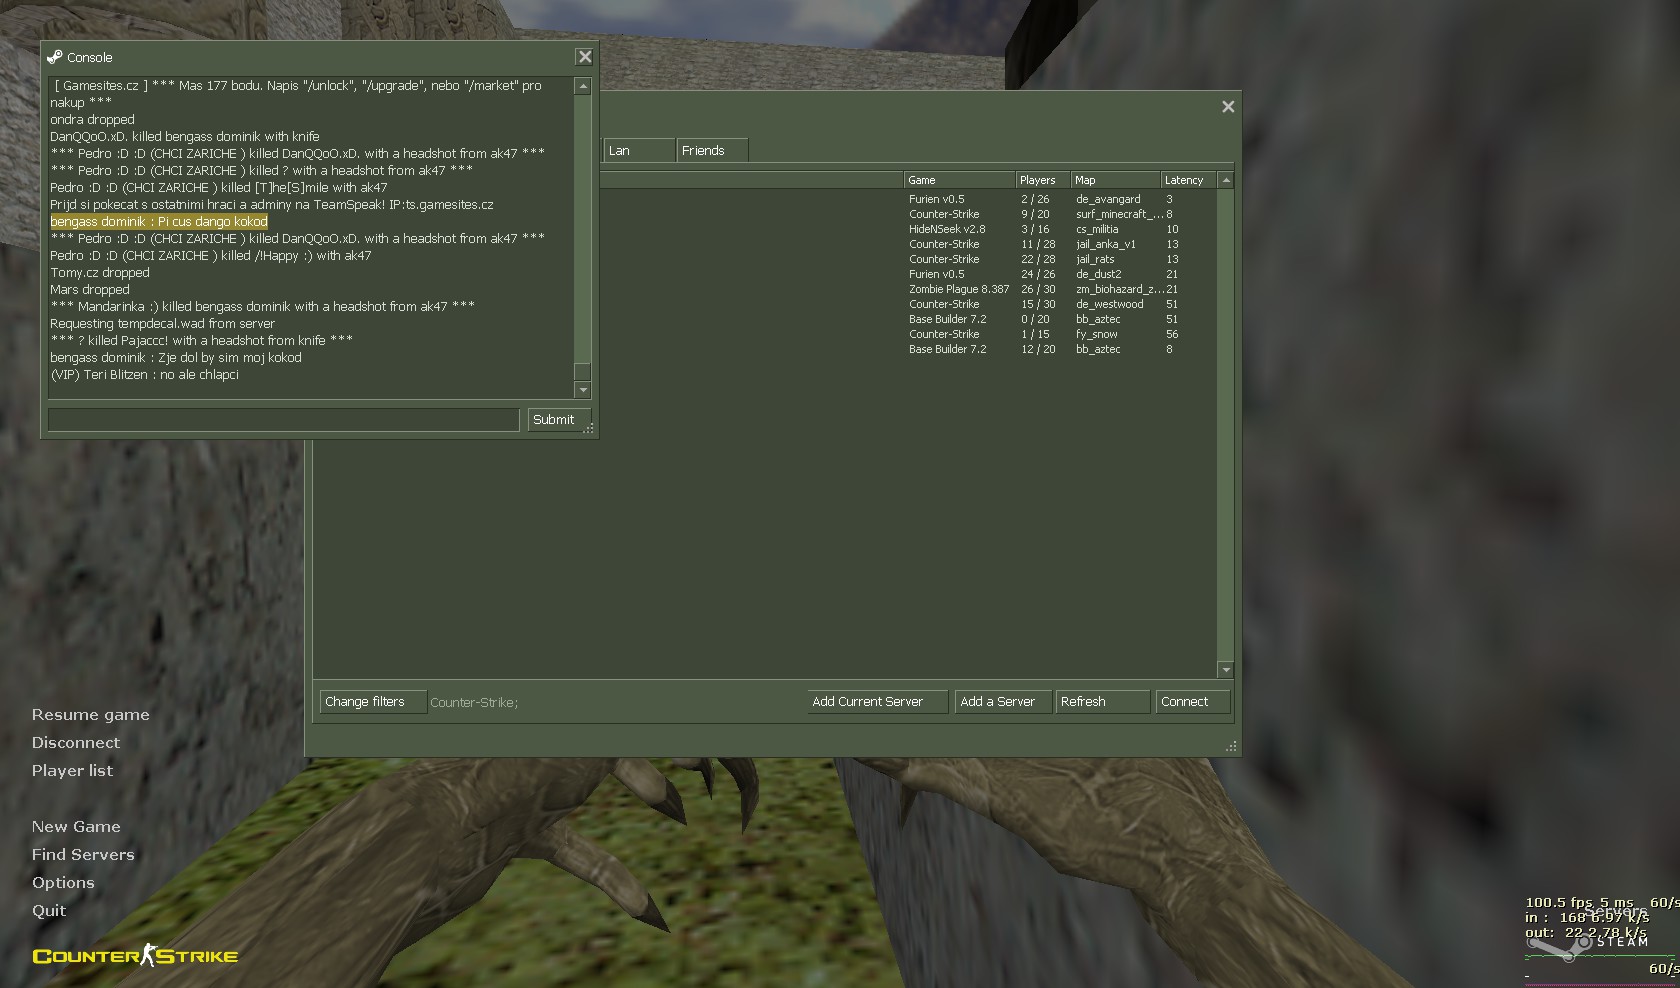Switch to the Friends tab

[712, 150]
